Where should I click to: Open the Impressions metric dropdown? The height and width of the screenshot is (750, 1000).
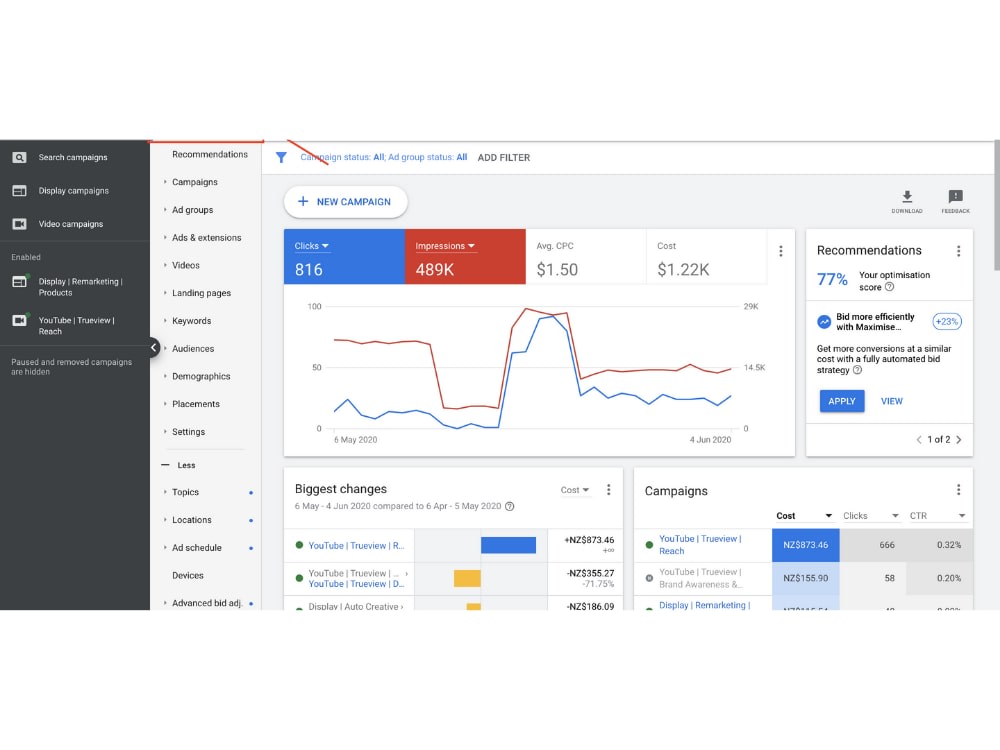coord(445,246)
